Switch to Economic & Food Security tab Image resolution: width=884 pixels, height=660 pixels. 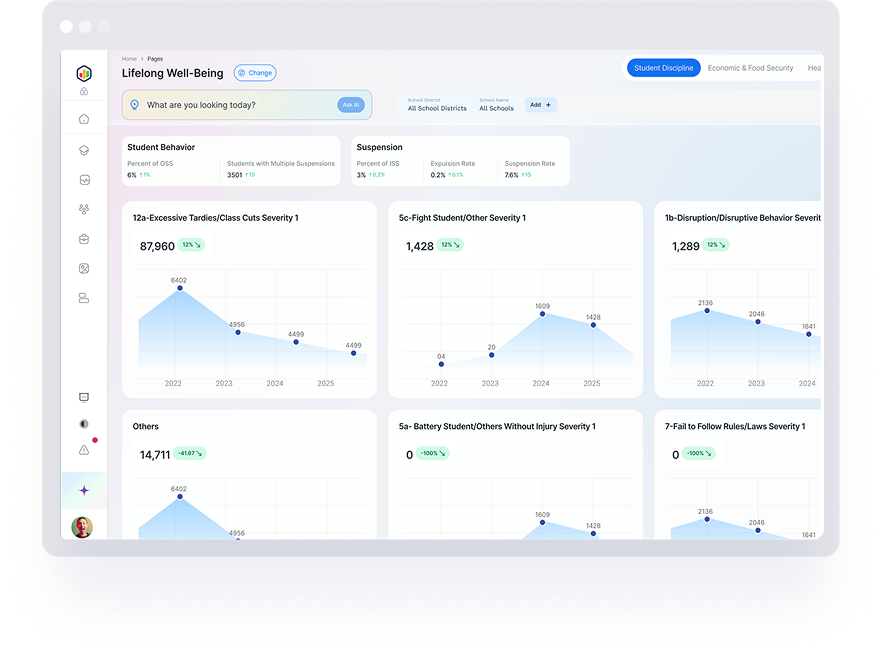[750, 68]
